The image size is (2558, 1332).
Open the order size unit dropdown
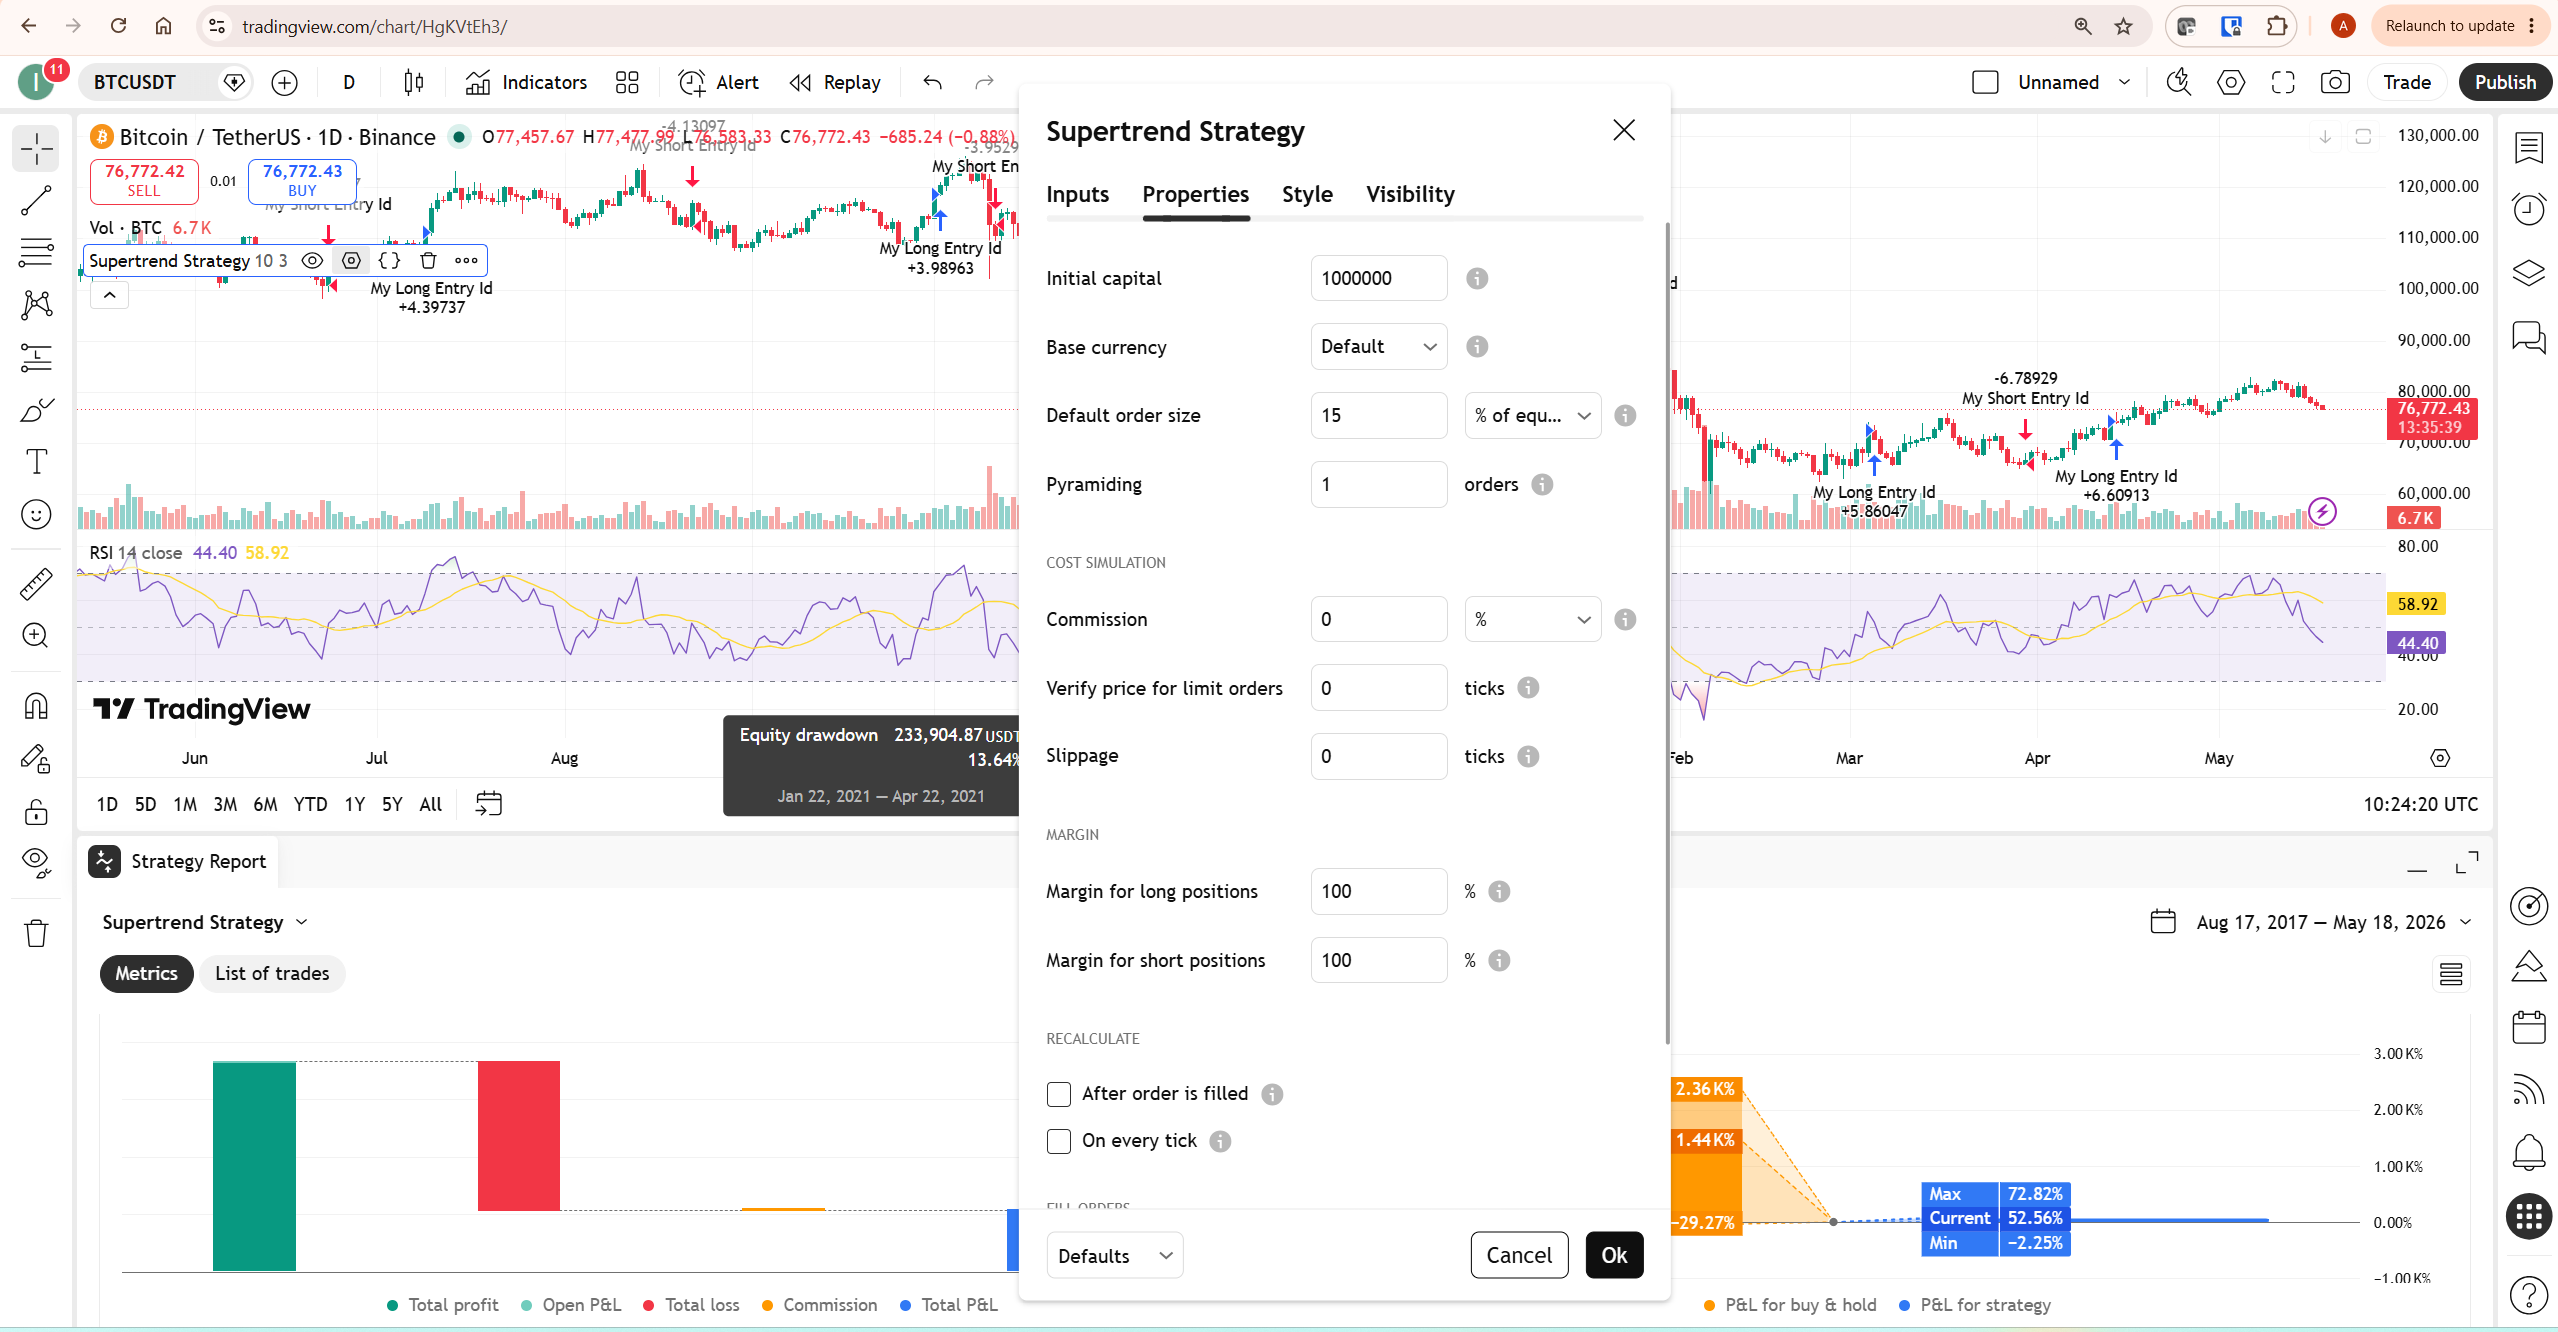(1532, 415)
